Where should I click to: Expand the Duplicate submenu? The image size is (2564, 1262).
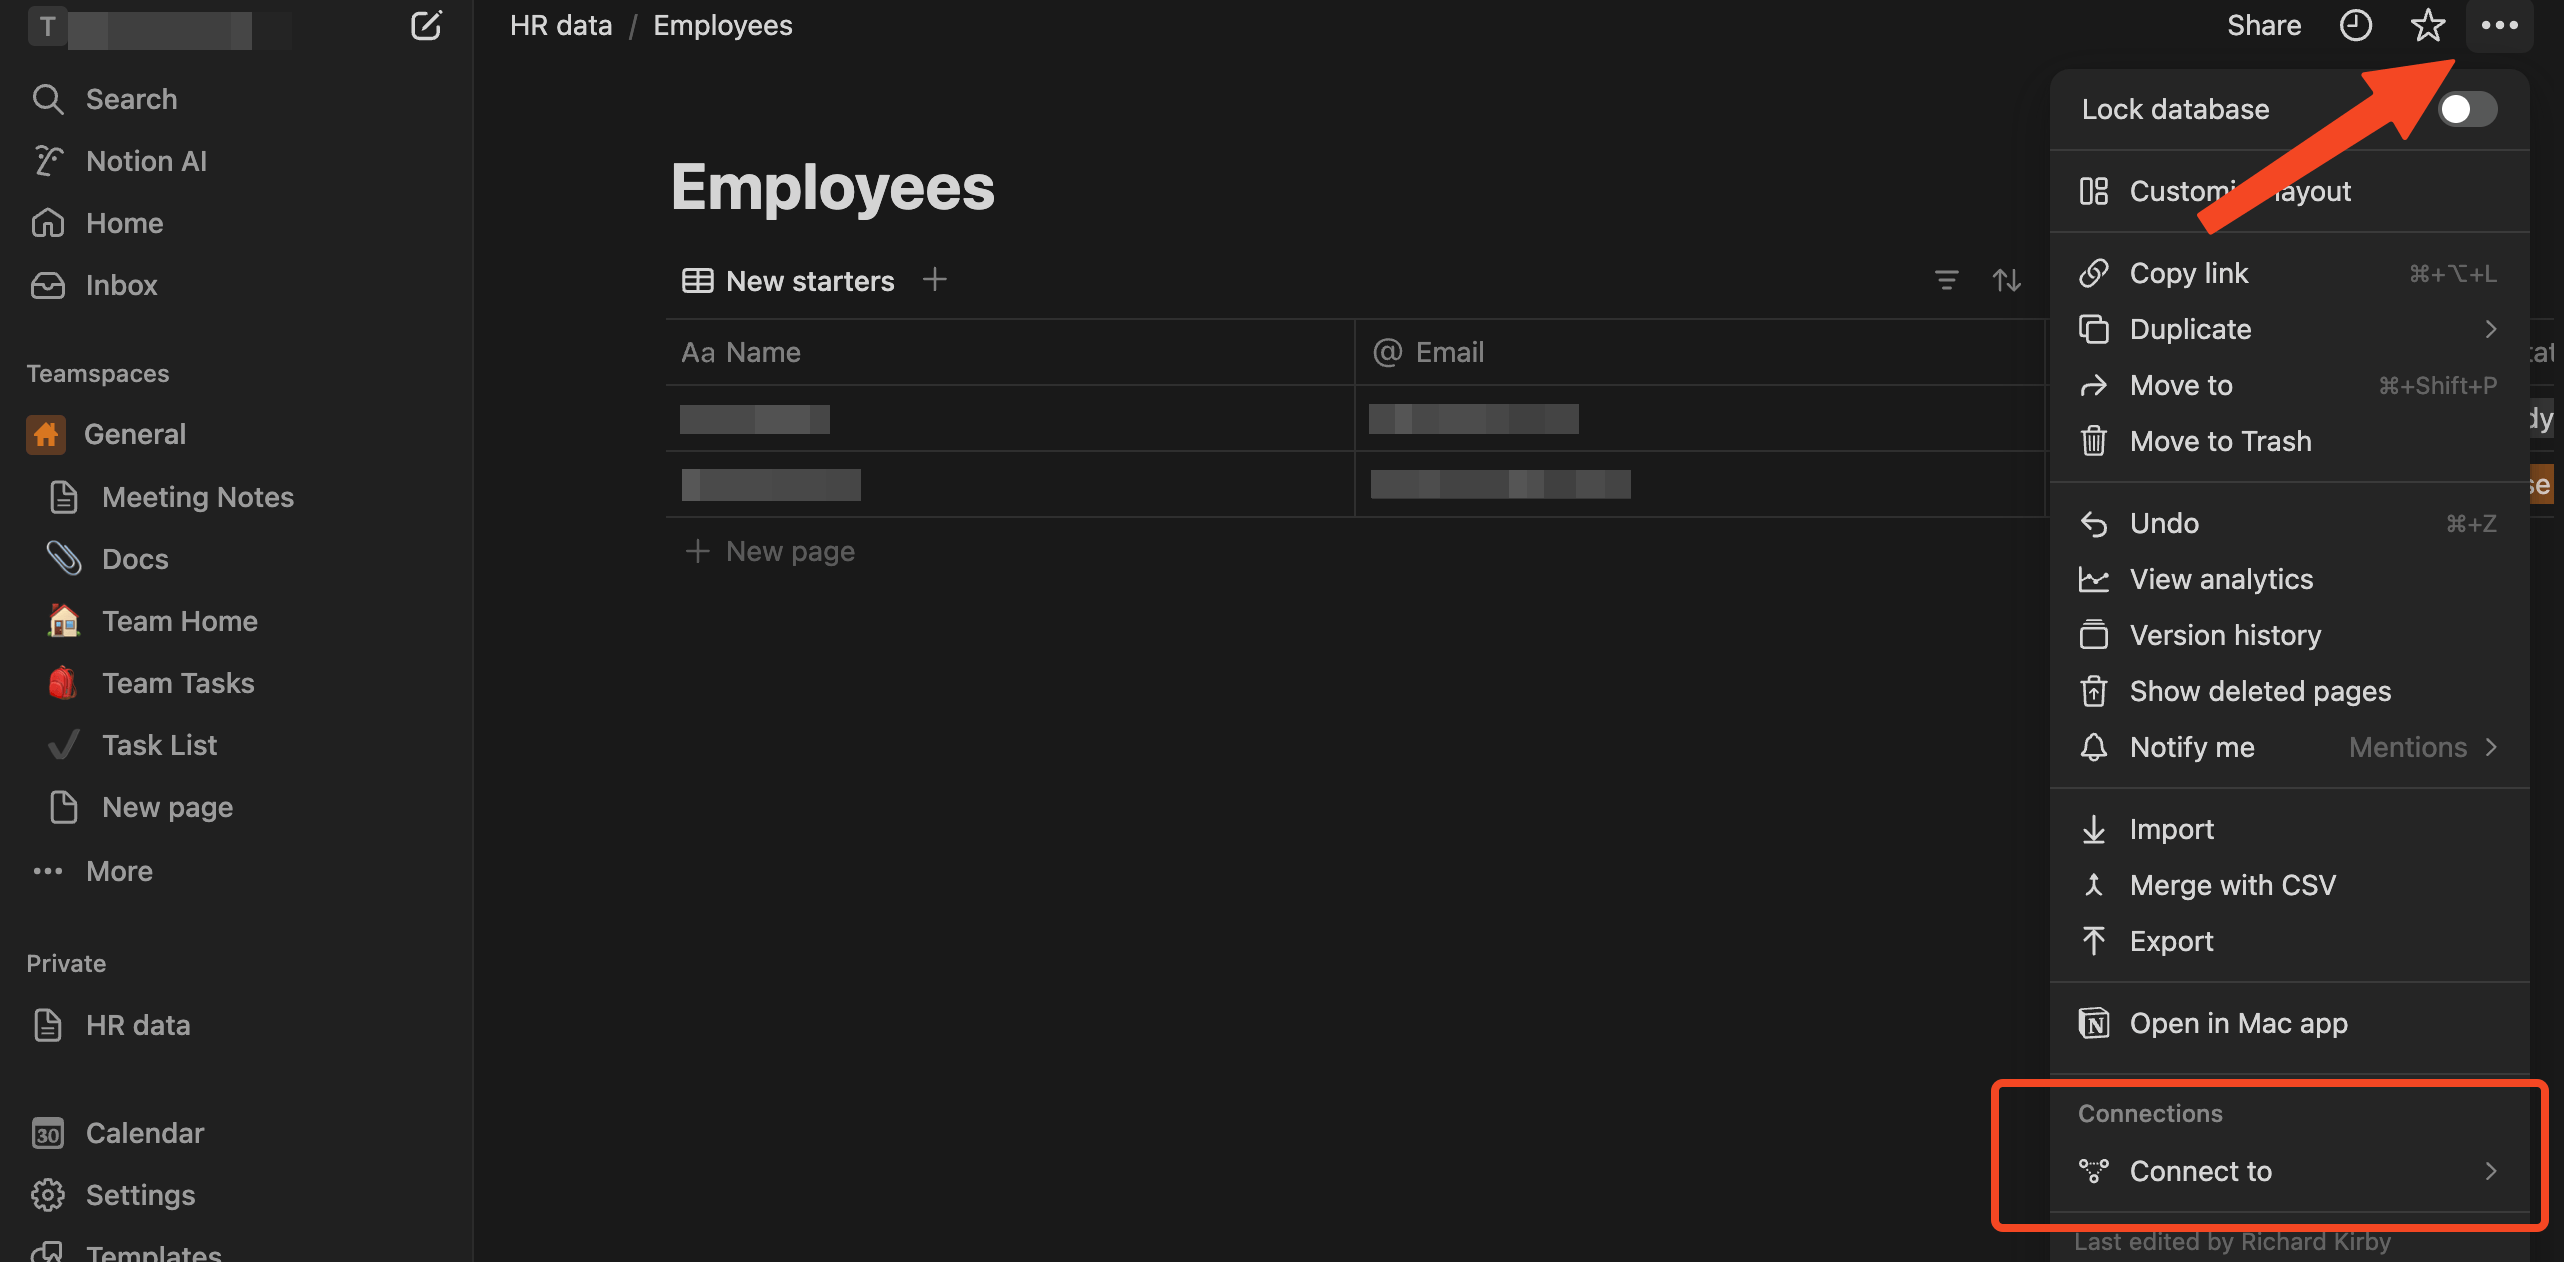click(2289, 329)
